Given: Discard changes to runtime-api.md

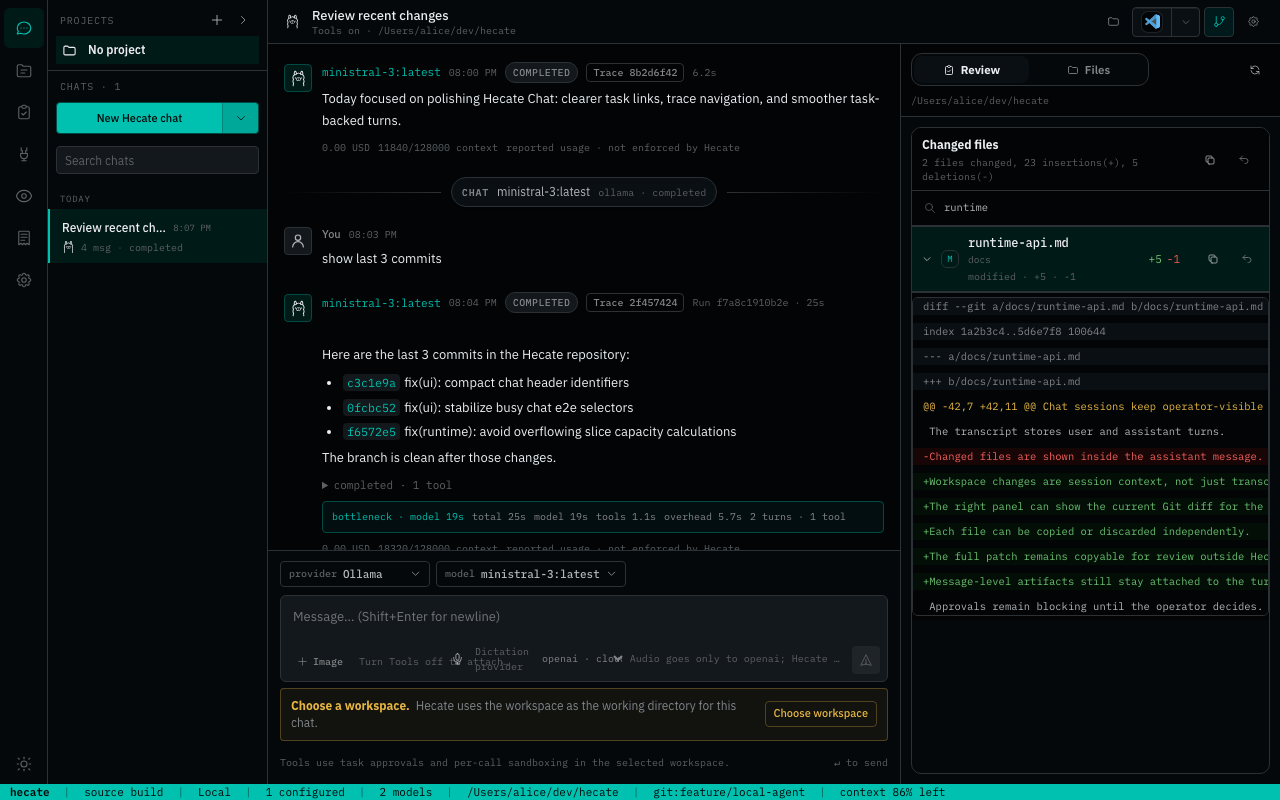Looking at the screenshot, I should click(x=1247, y=259).
